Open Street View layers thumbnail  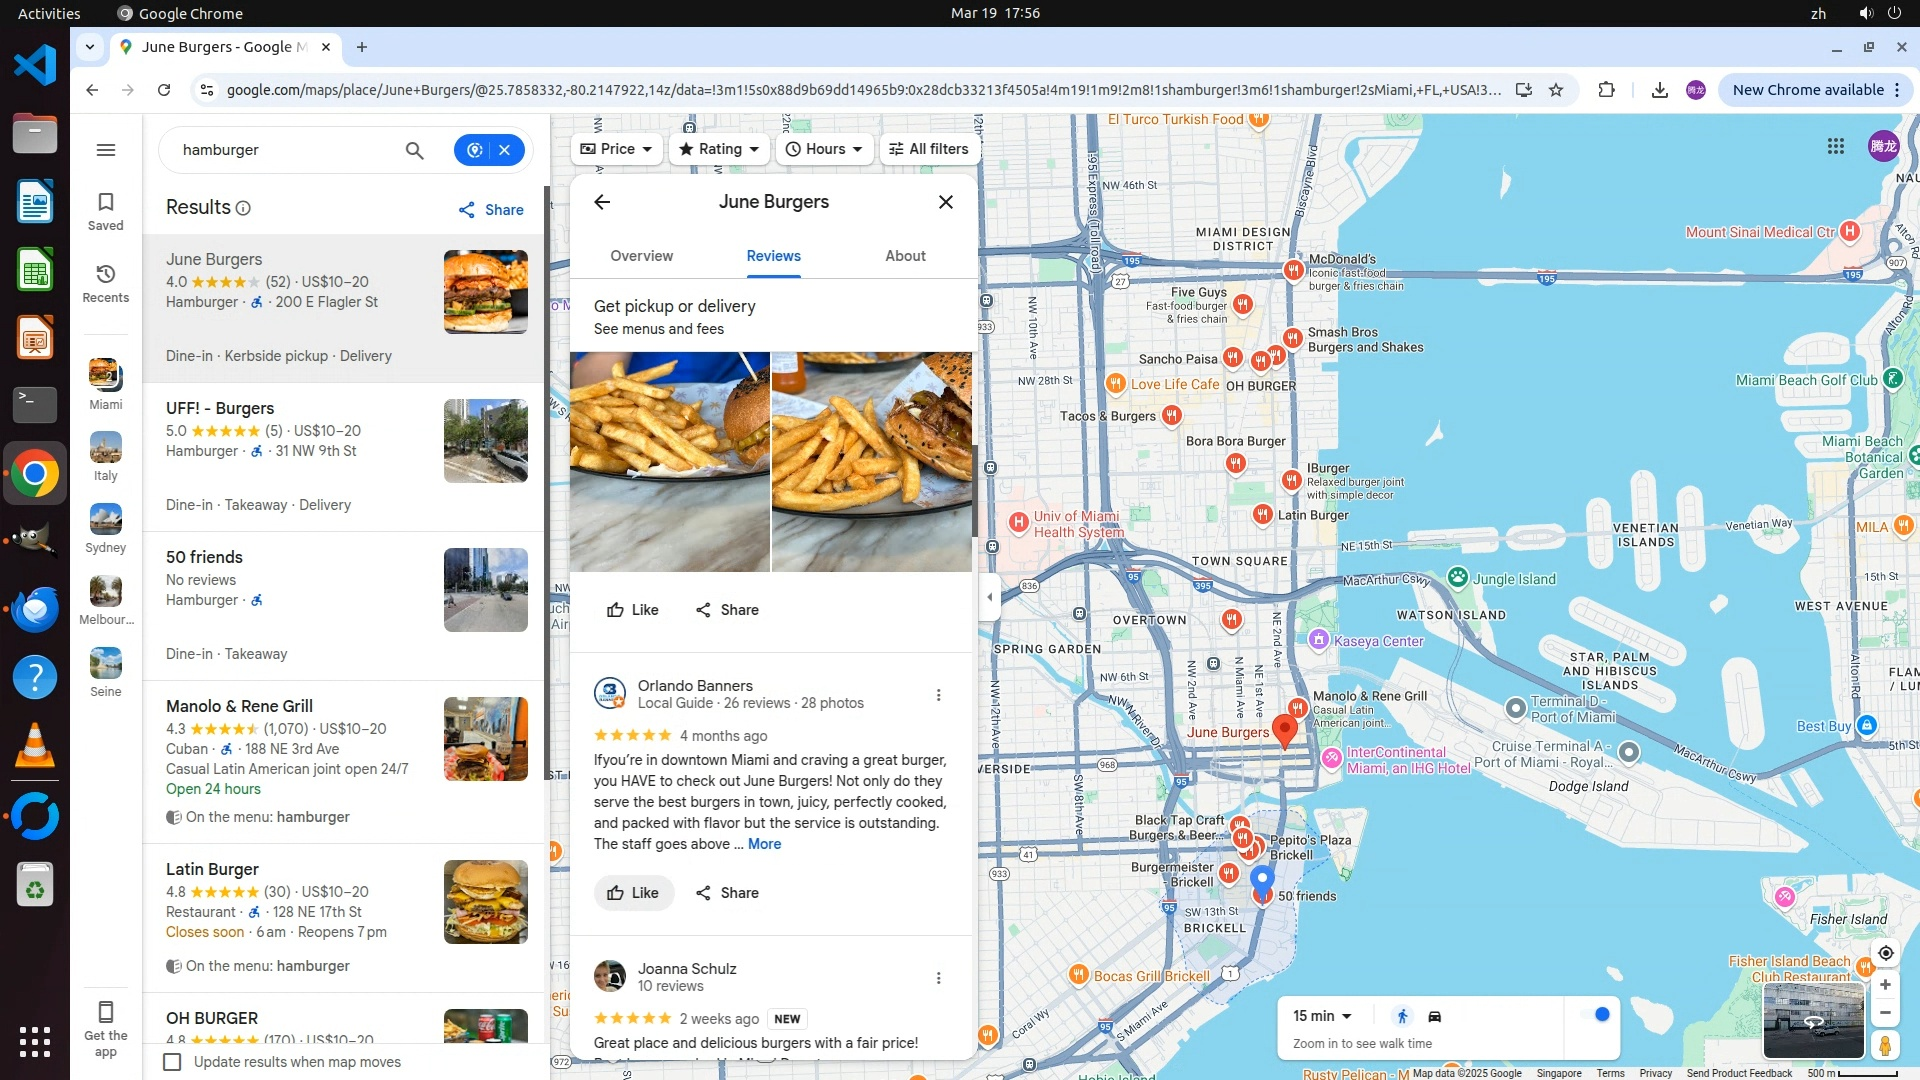(x=1812, y=1020)
